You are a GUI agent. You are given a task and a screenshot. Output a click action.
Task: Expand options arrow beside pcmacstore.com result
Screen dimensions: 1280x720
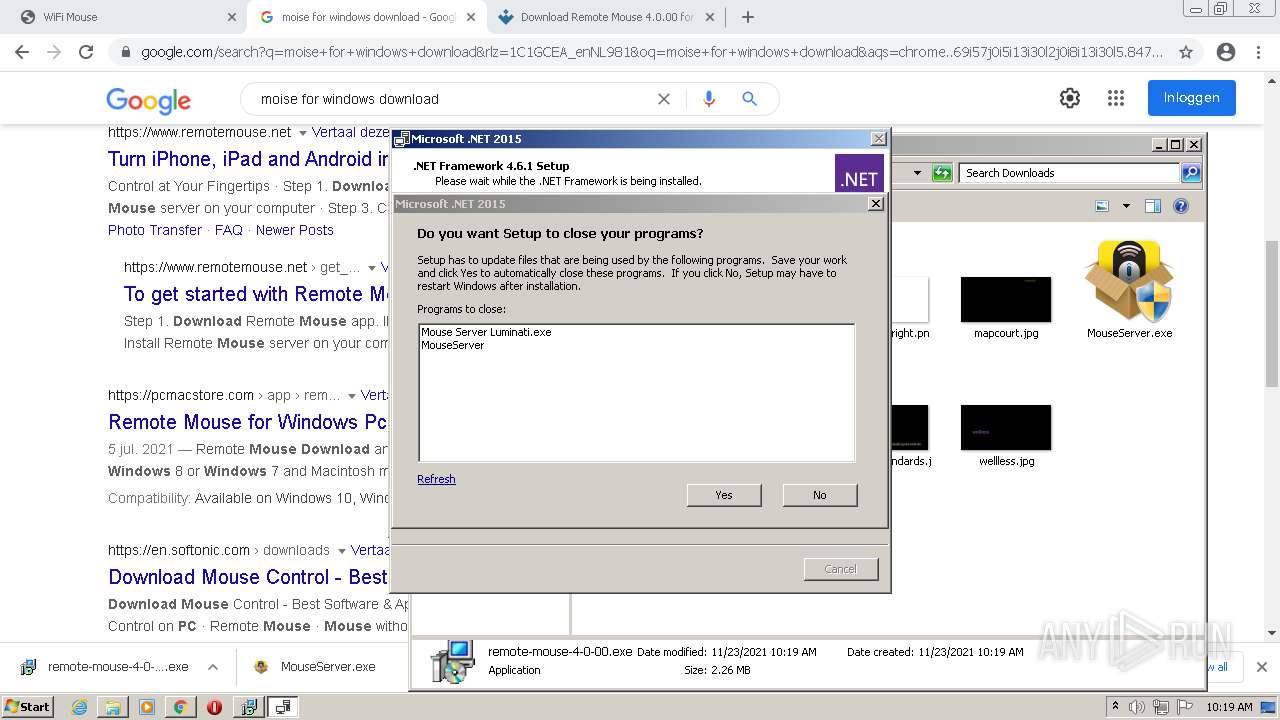coord(351,396)
